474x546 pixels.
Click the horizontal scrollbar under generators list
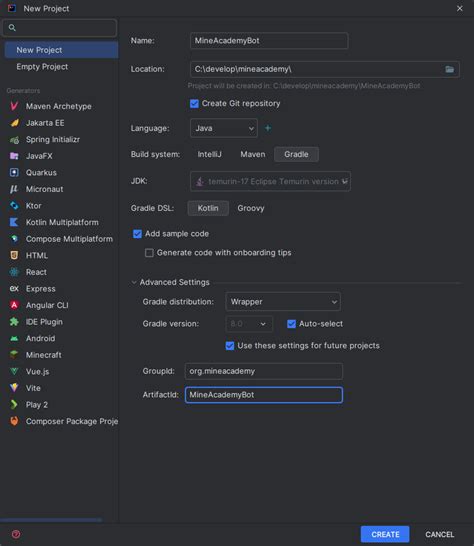click(51, 520)
